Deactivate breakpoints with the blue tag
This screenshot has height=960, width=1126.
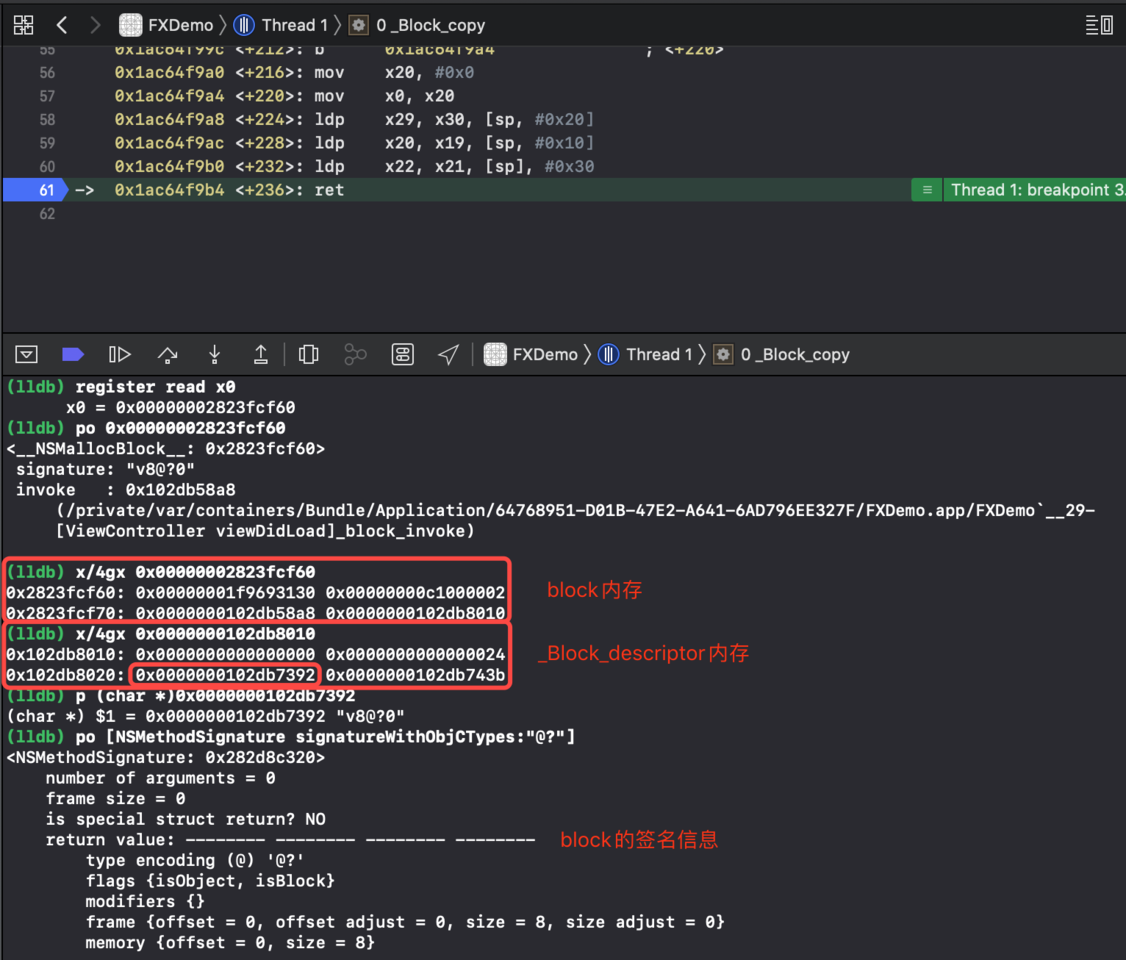pyautogui.click(x=73, y=354)
